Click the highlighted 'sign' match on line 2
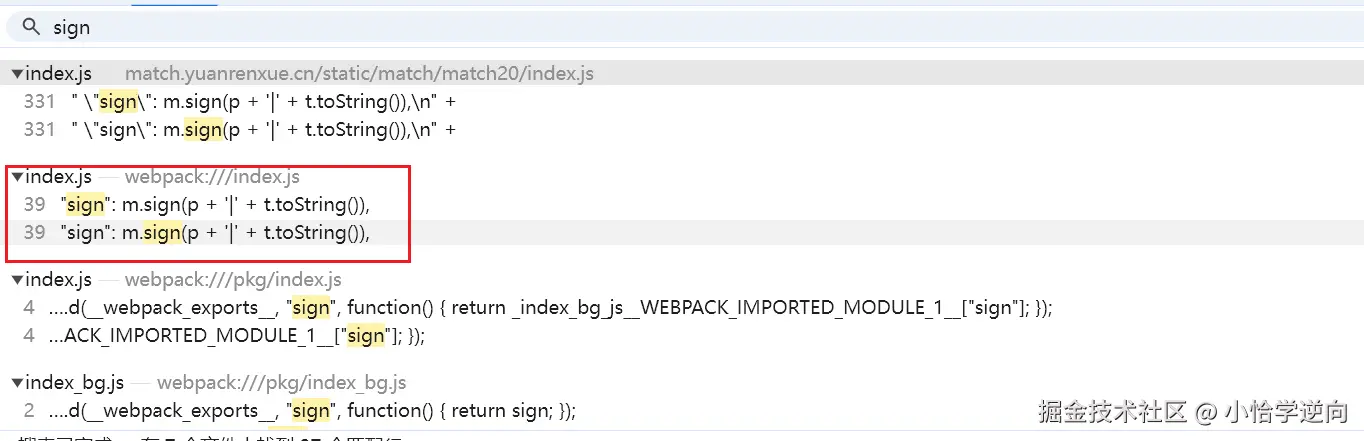The width and height of the screenshot is (1364, 441). (311, 411)
